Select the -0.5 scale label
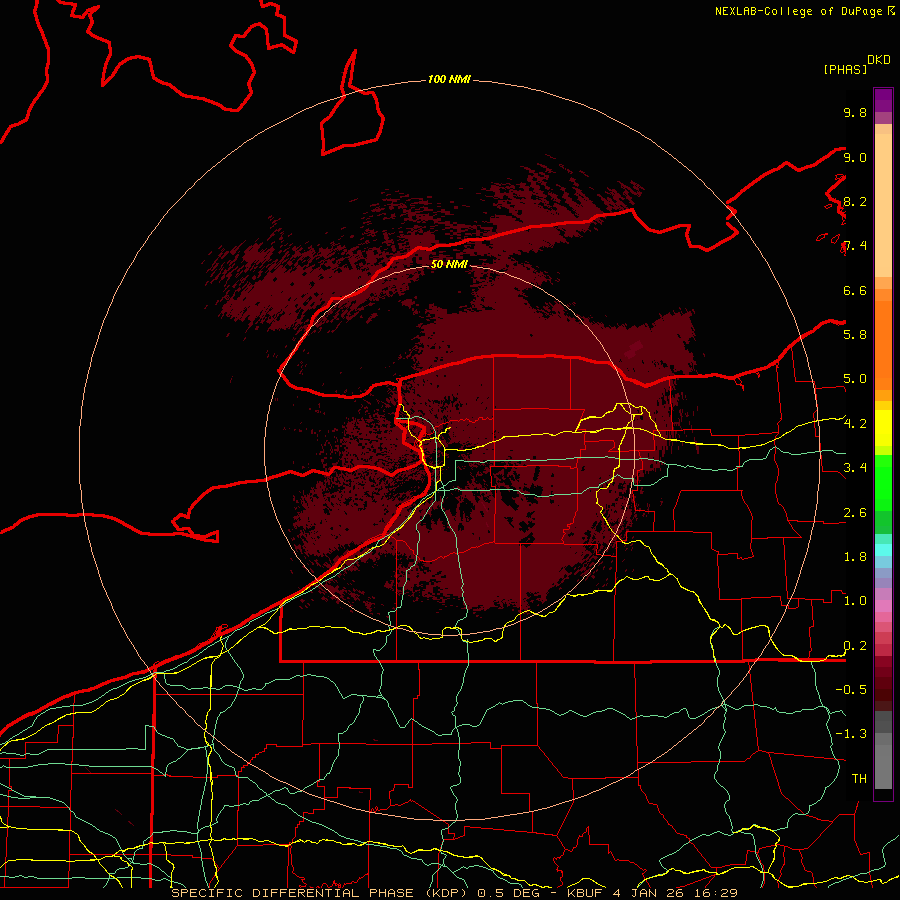 click(851, 689)
